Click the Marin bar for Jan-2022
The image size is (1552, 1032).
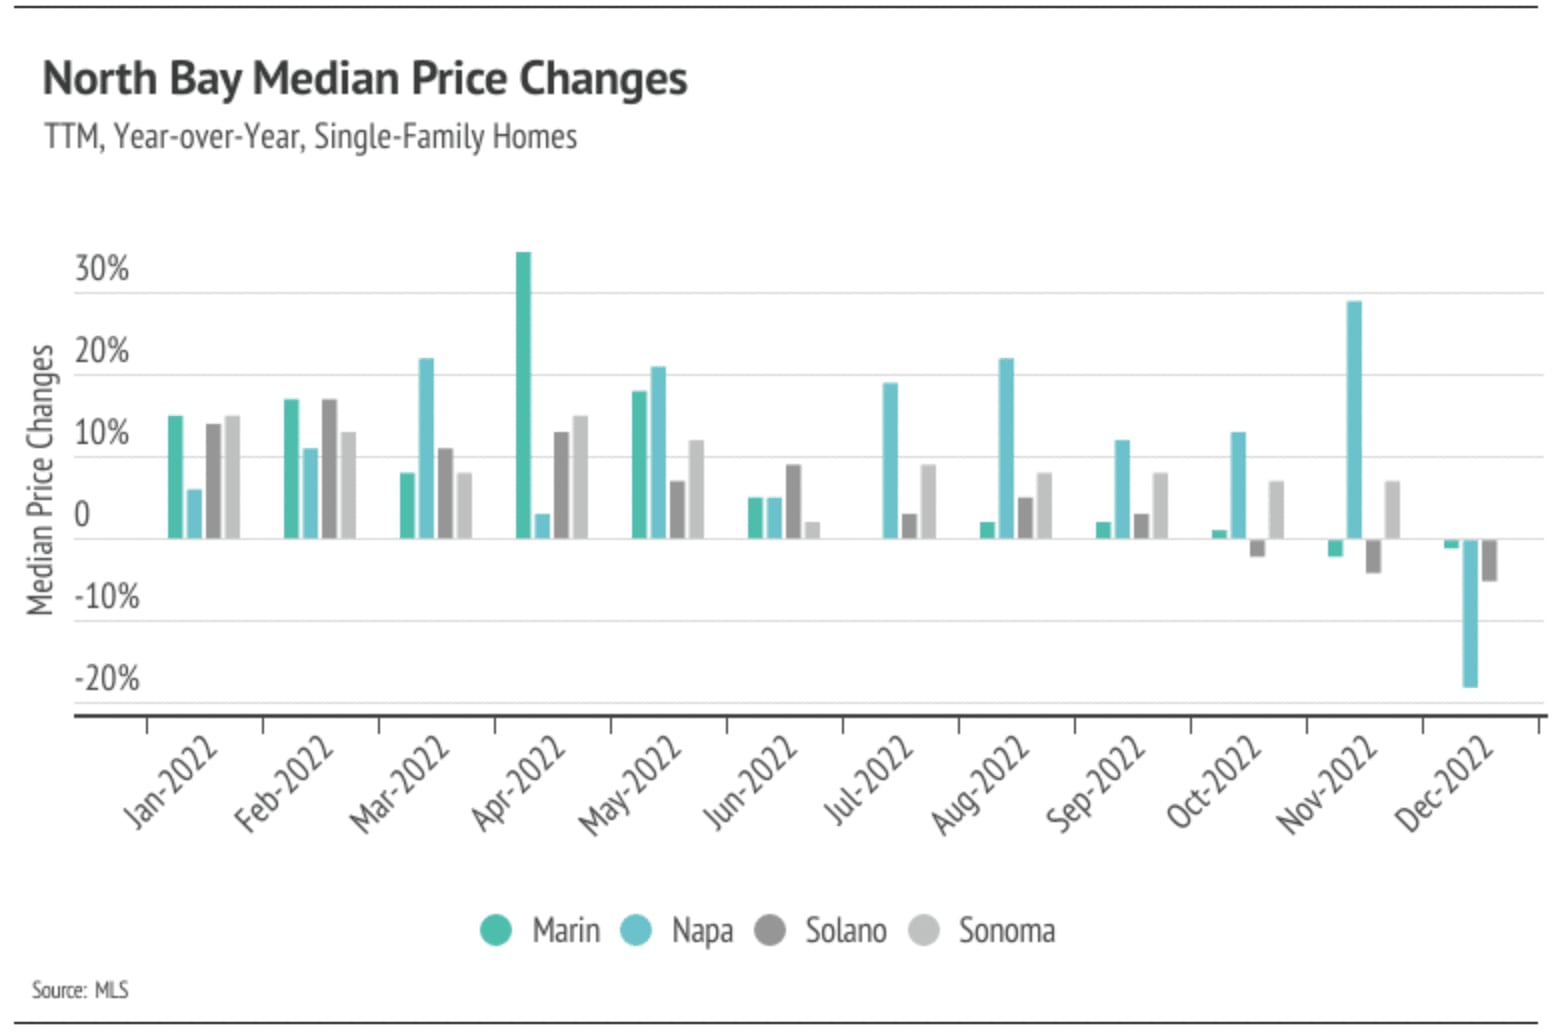click(x=175, y=477)
